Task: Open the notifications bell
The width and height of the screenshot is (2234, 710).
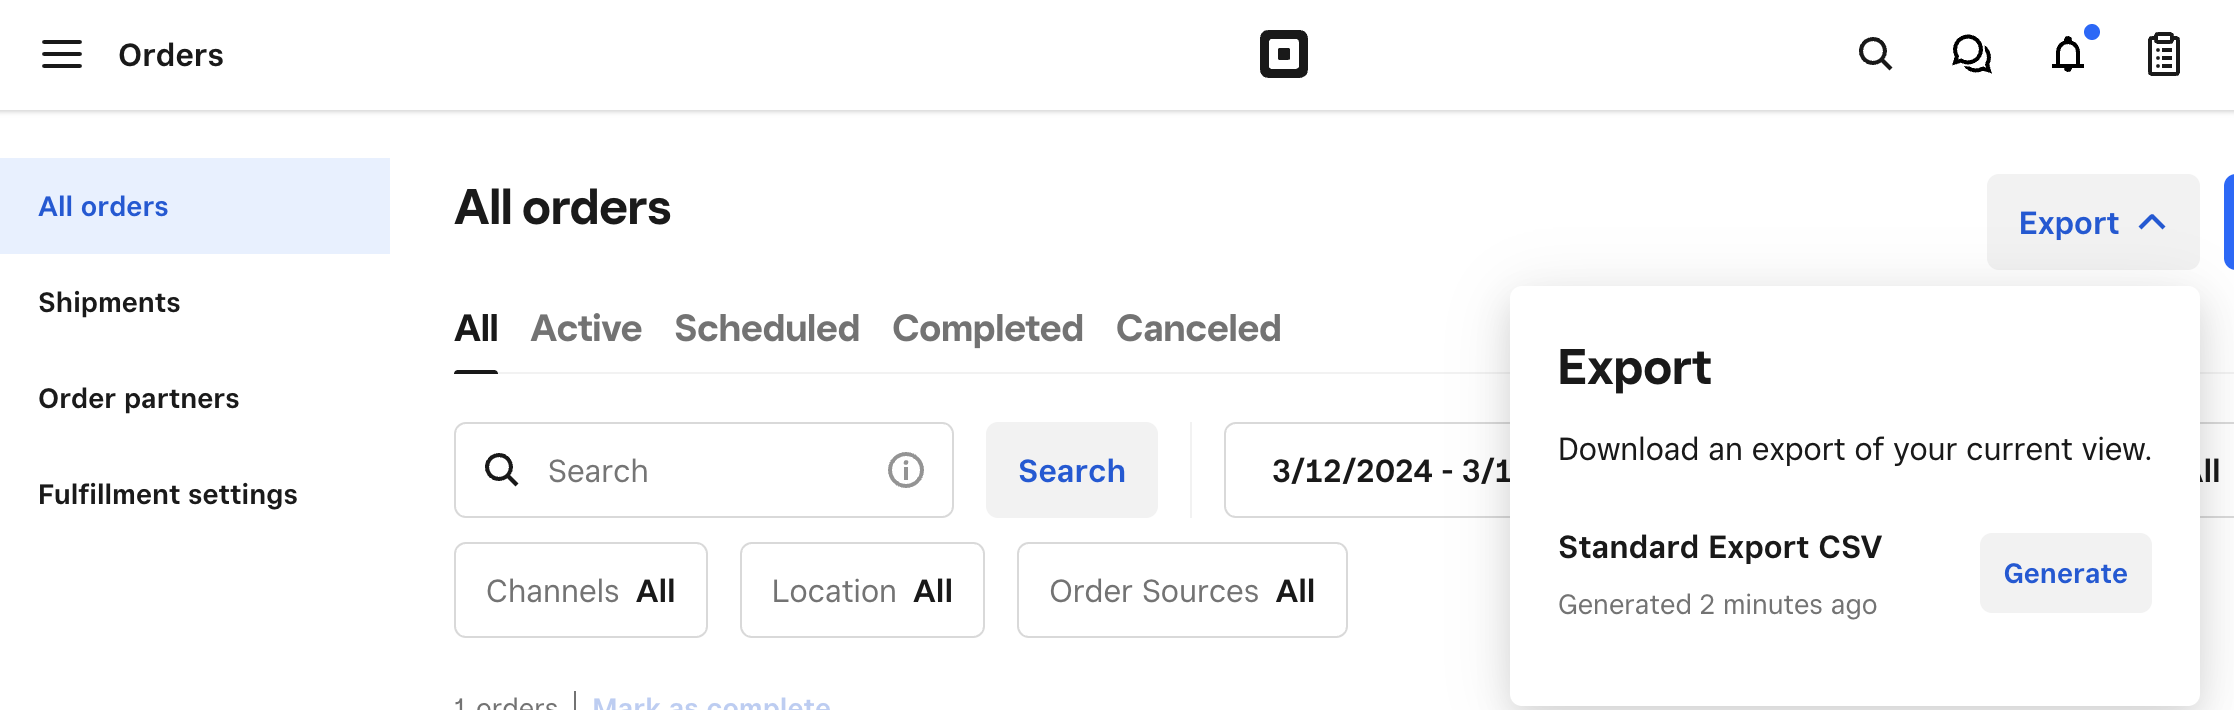Action: tap(2068, 55)
